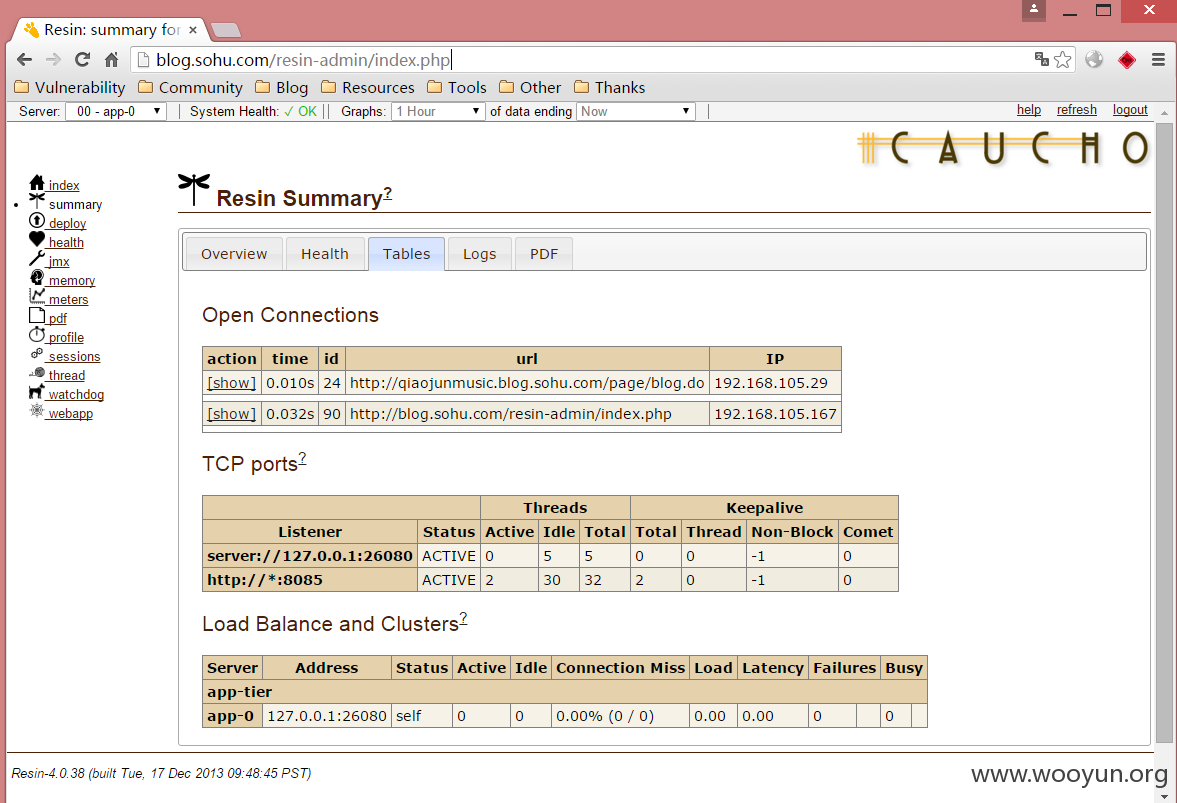Click the CAUCHO logo

[1004, 148]
